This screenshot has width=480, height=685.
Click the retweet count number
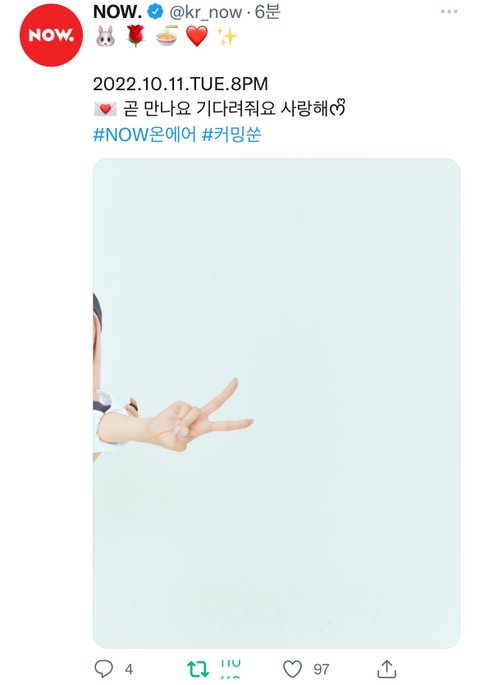tap(231, 669)
